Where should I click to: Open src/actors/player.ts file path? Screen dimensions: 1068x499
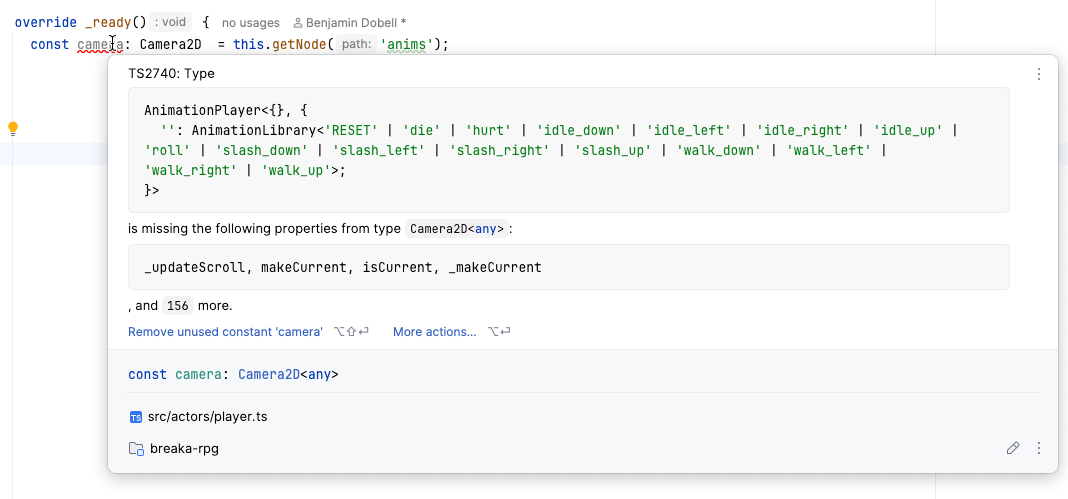click(207, 417)
